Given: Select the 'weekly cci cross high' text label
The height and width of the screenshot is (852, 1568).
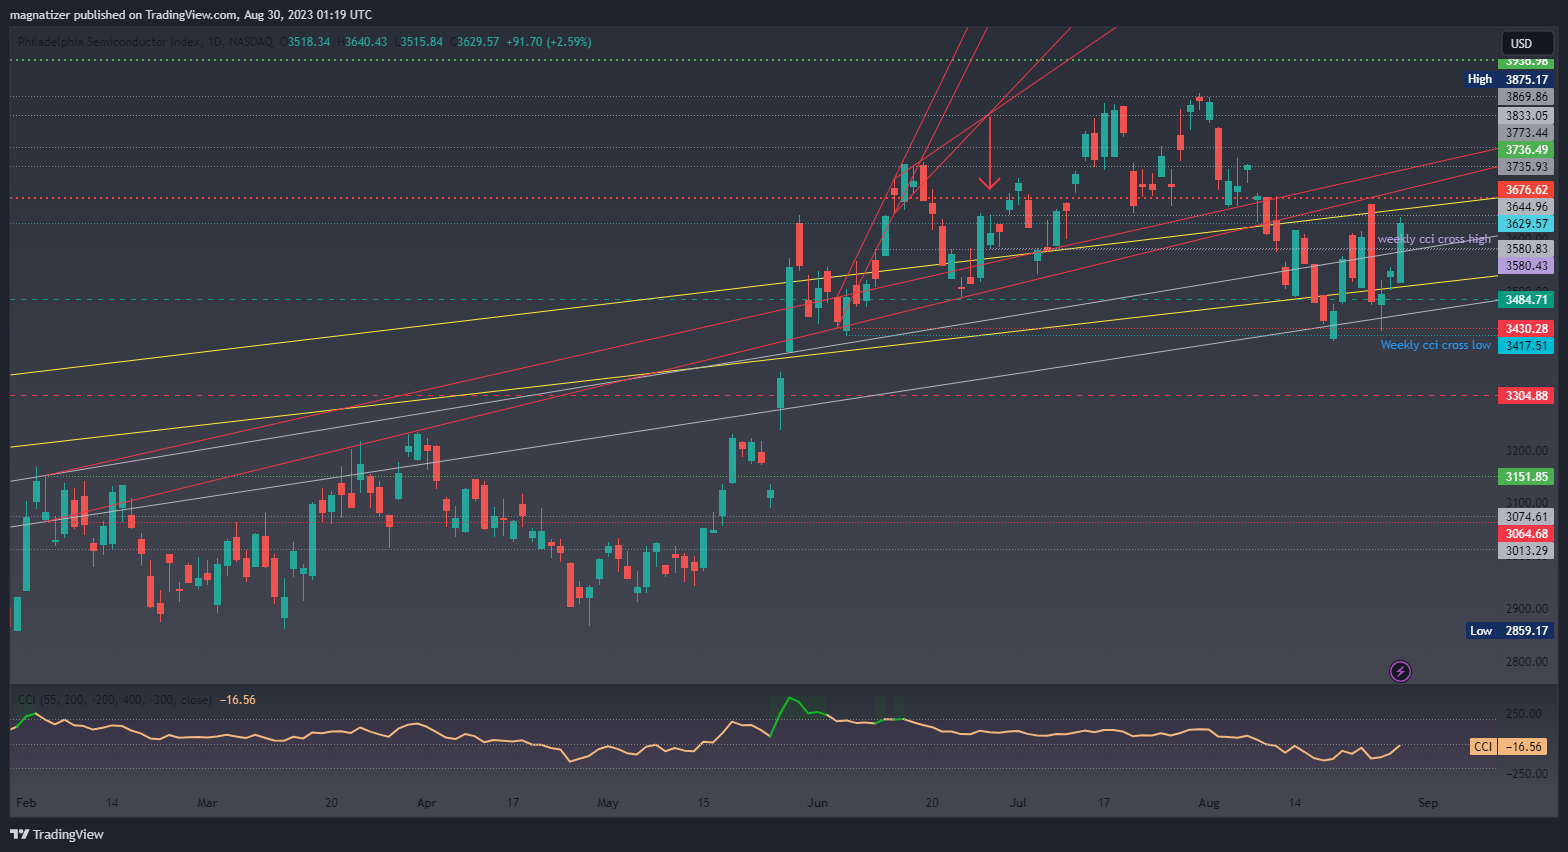Looking at the screenshot, I should [1433, 239].
